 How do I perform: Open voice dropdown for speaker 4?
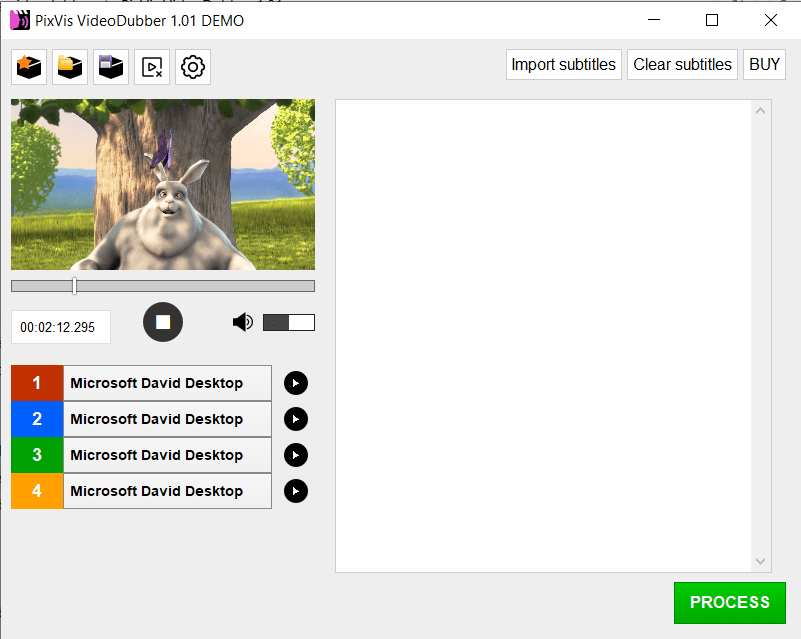pyautogui.click(x=167, y=491)
